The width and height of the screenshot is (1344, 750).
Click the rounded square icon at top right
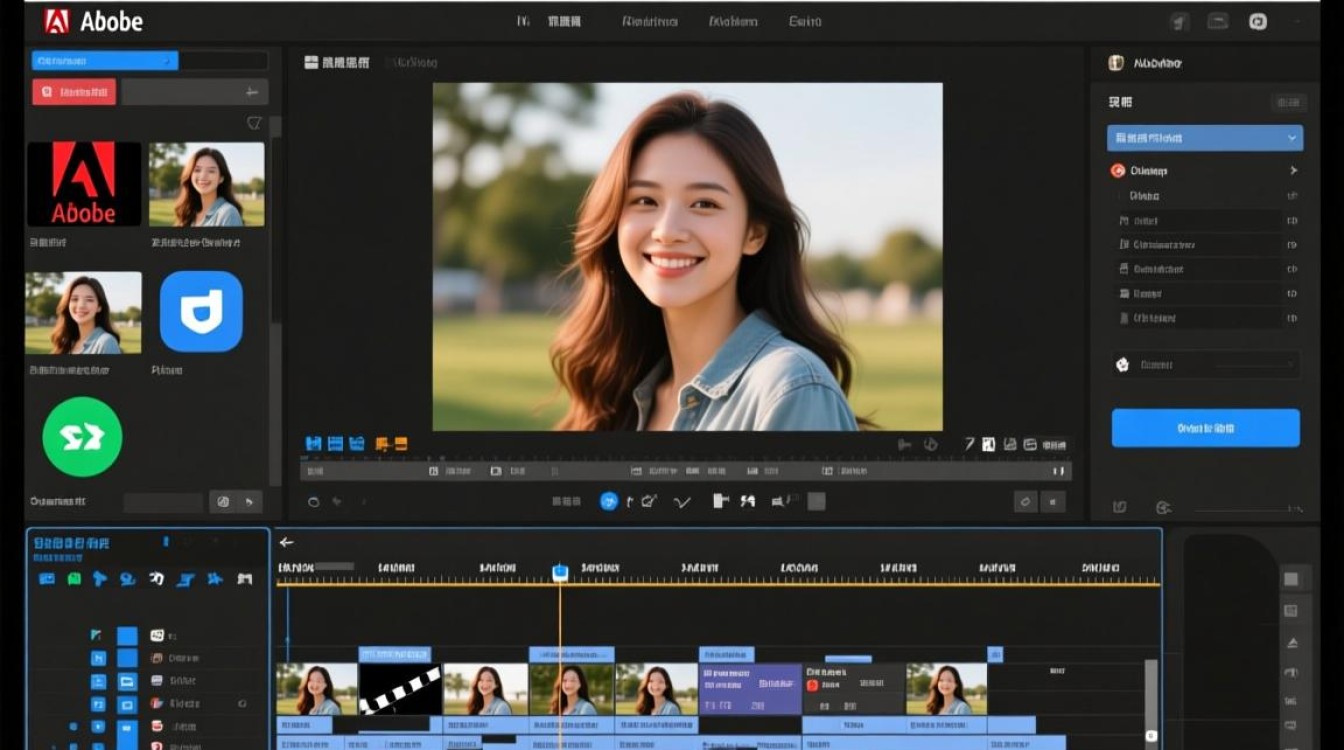(1258, 21)
